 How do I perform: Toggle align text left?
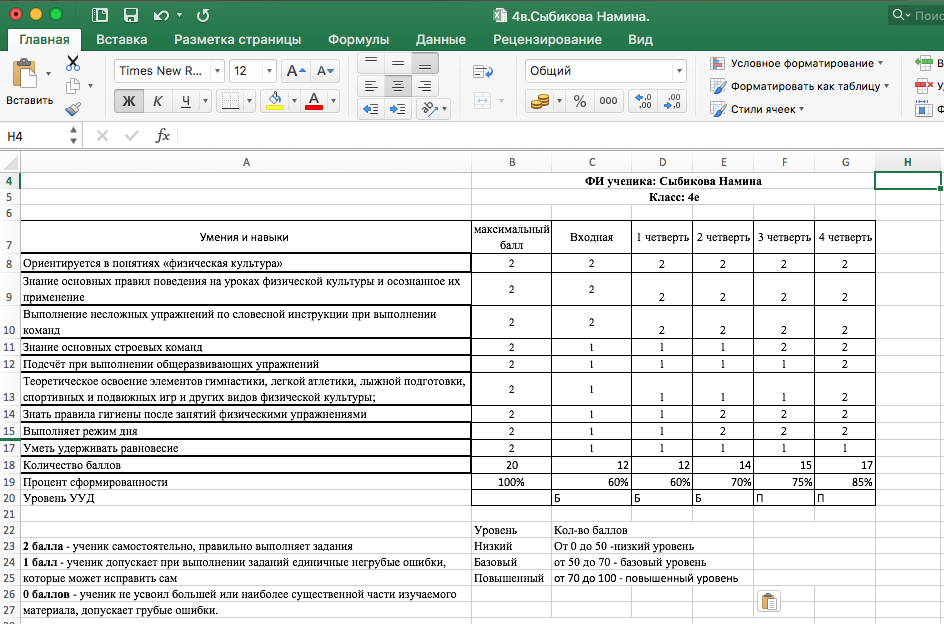point(371,86)
